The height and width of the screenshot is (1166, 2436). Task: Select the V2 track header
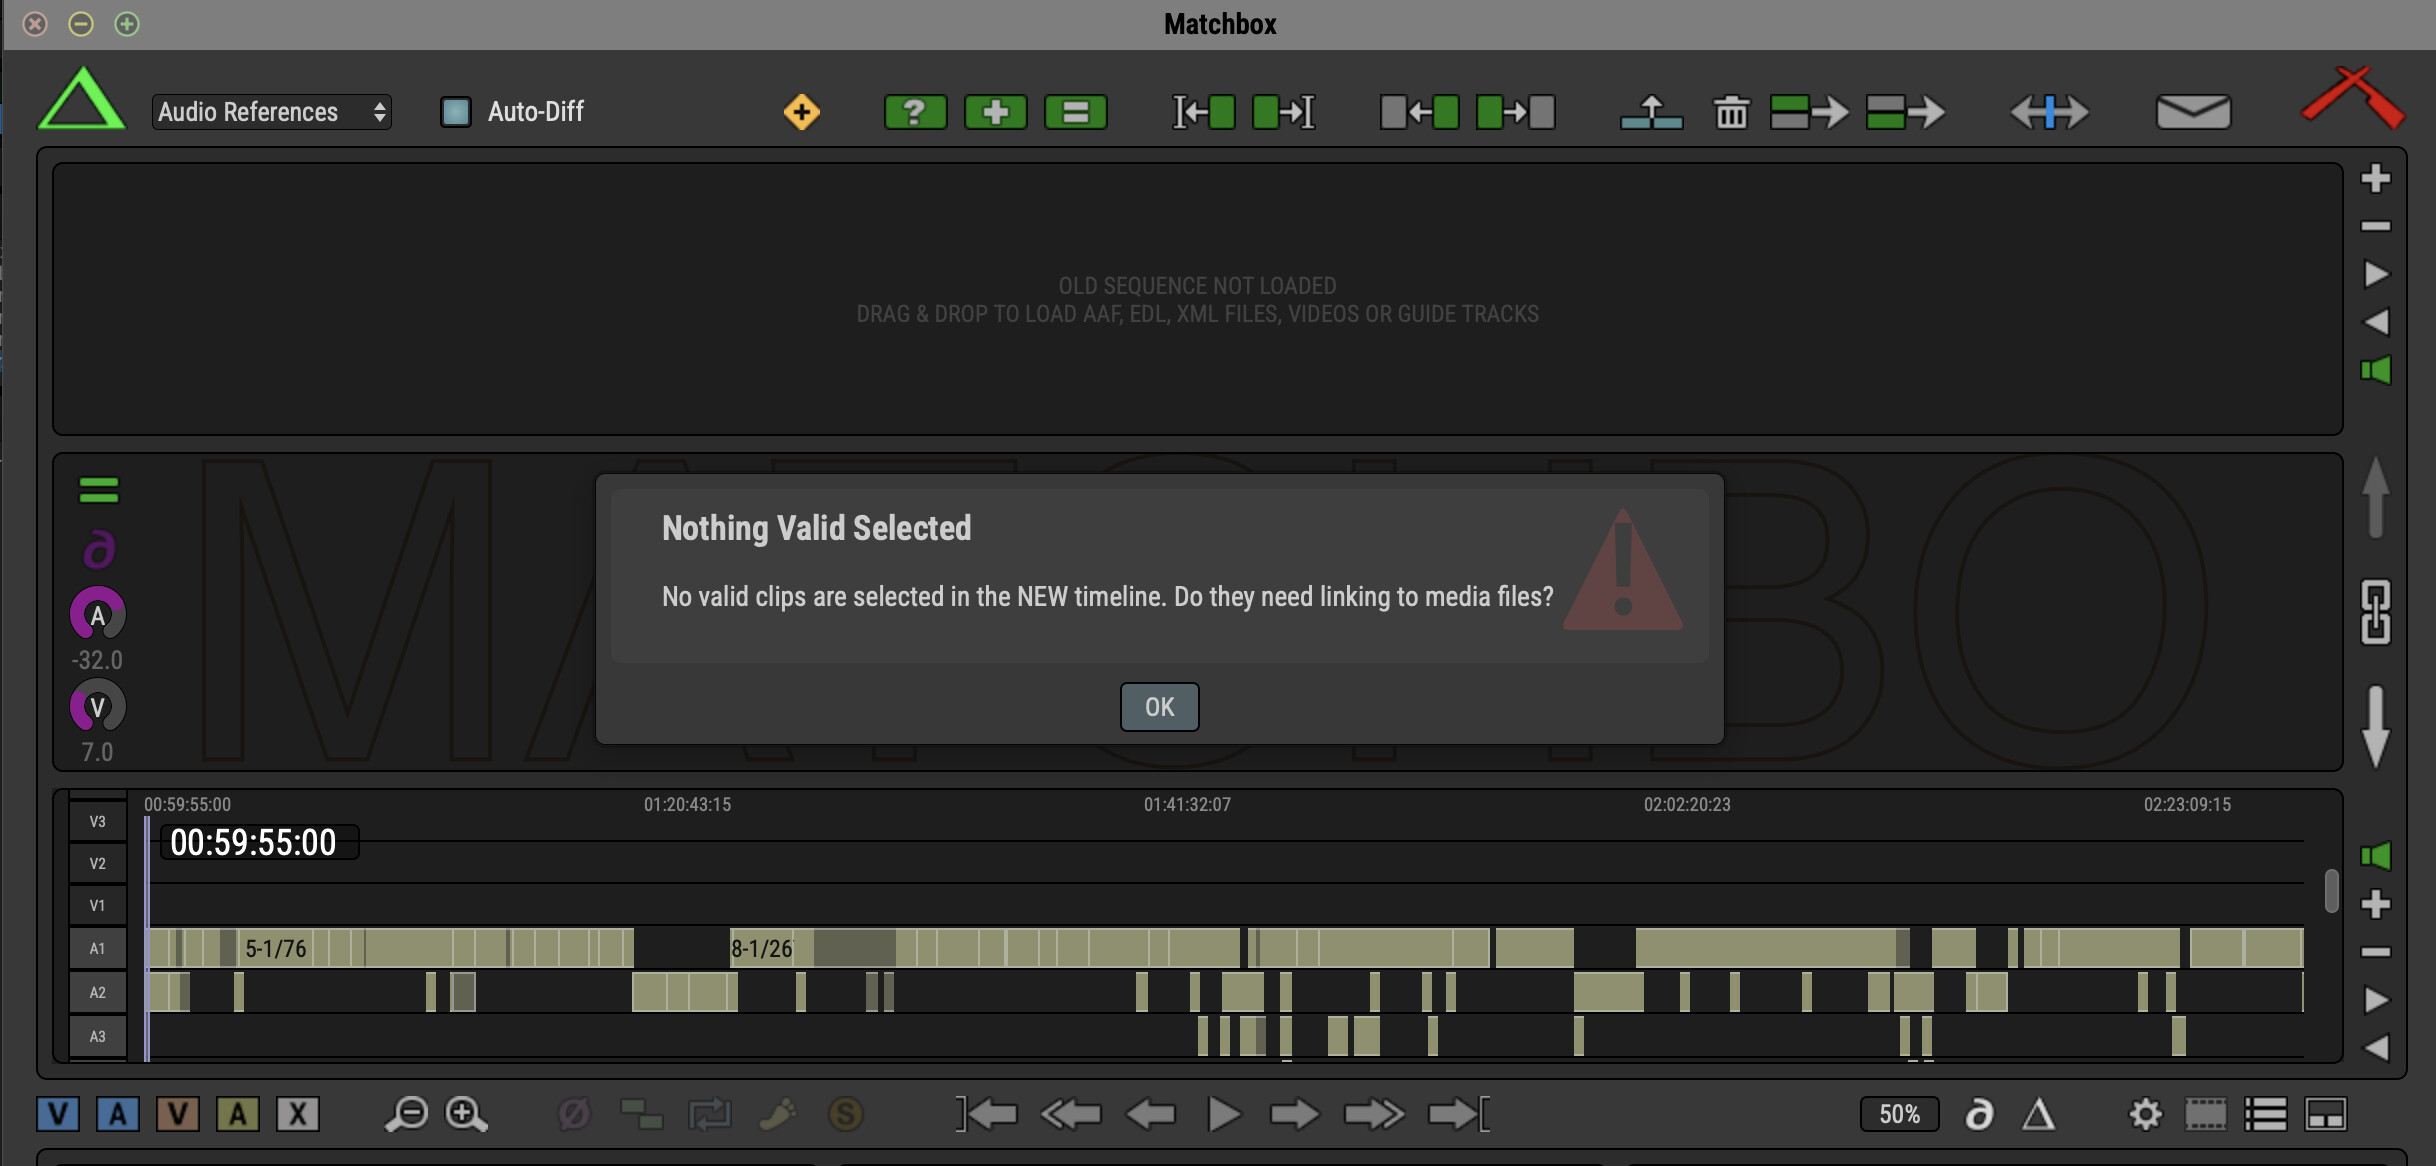97,863
